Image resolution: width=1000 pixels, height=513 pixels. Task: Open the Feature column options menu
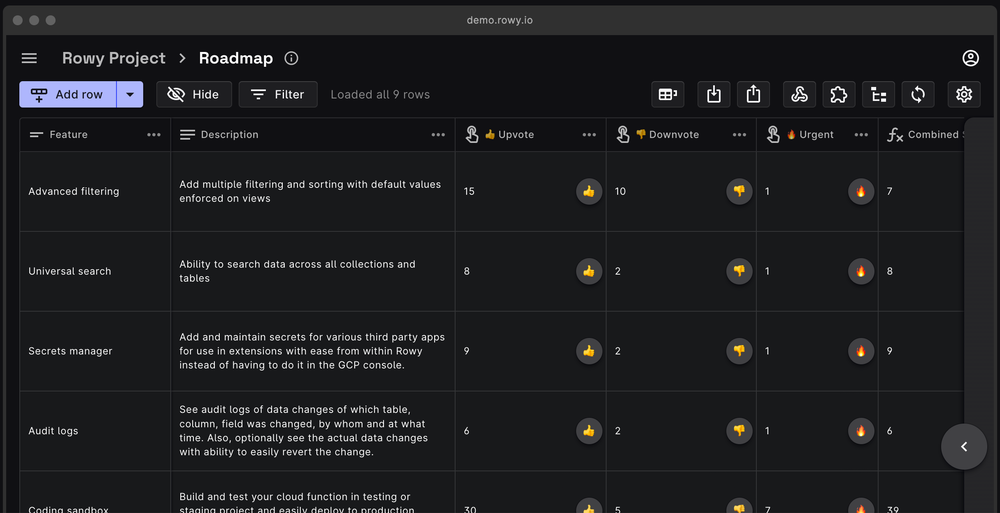154,135
